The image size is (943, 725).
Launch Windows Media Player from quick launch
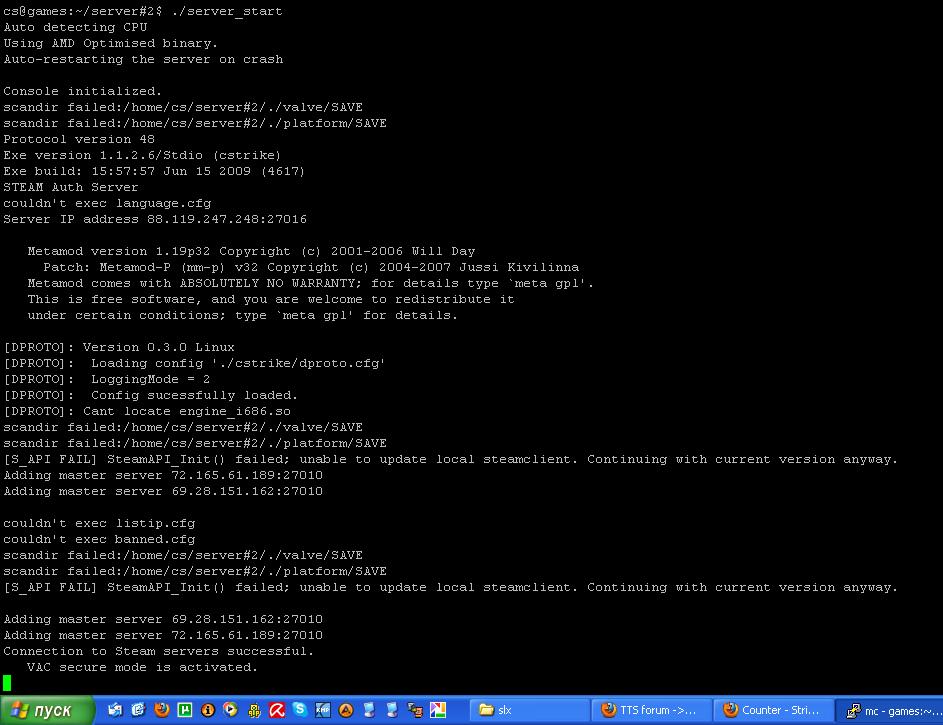[230, 710]
